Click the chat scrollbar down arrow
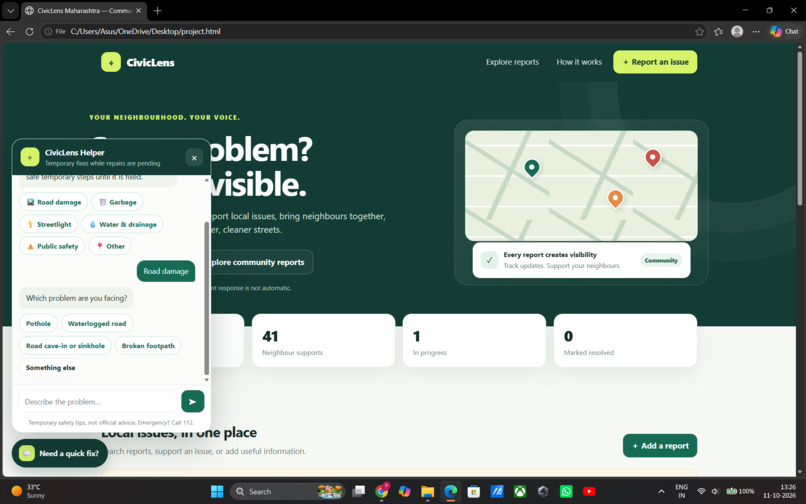This screenshot has height=504, width=806. click(207, 380)
